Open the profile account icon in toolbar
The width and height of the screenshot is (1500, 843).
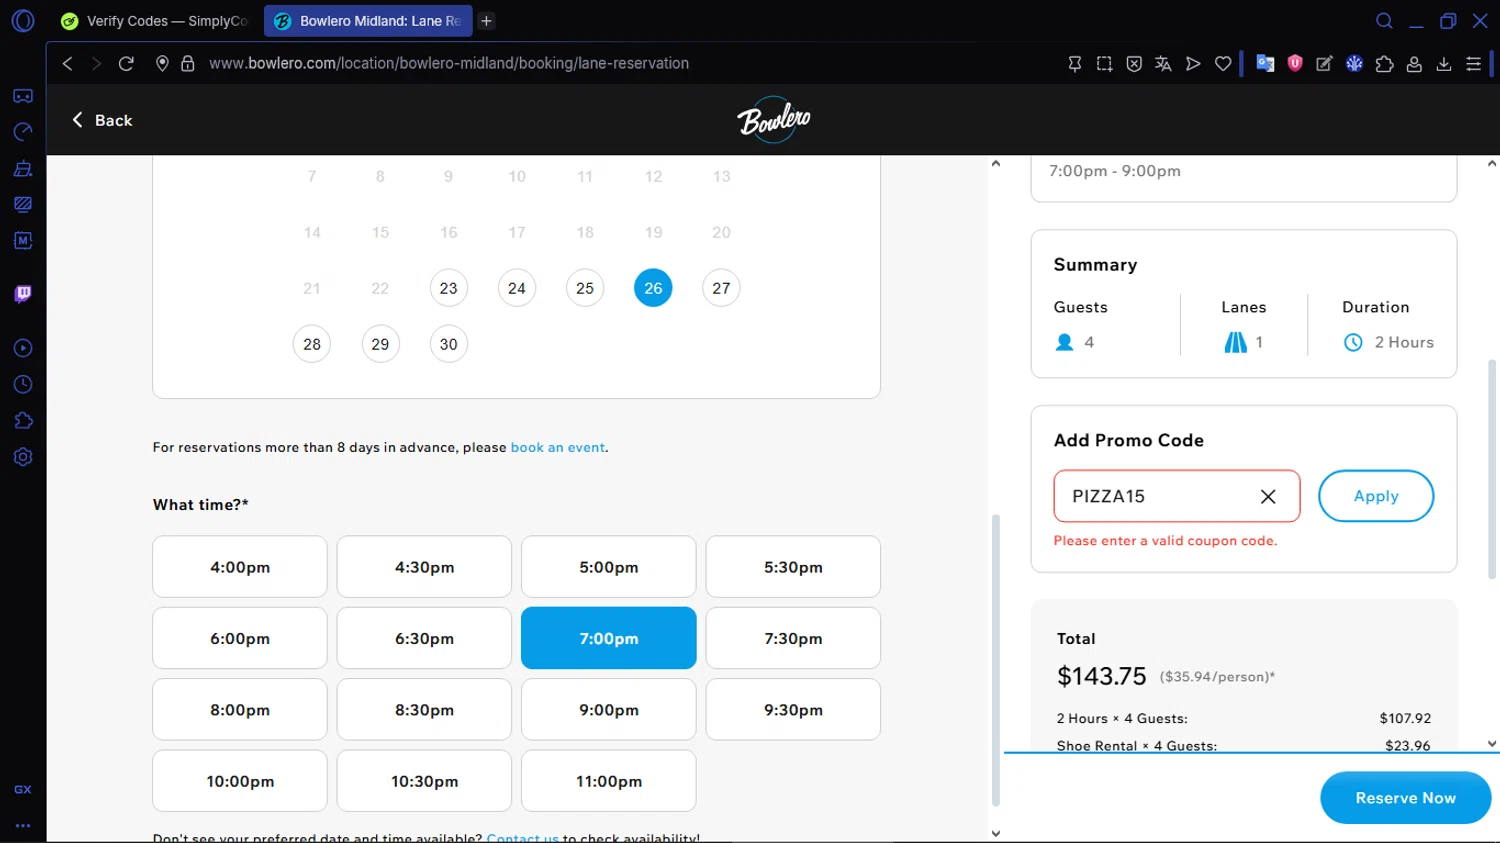pos(1414,63)
